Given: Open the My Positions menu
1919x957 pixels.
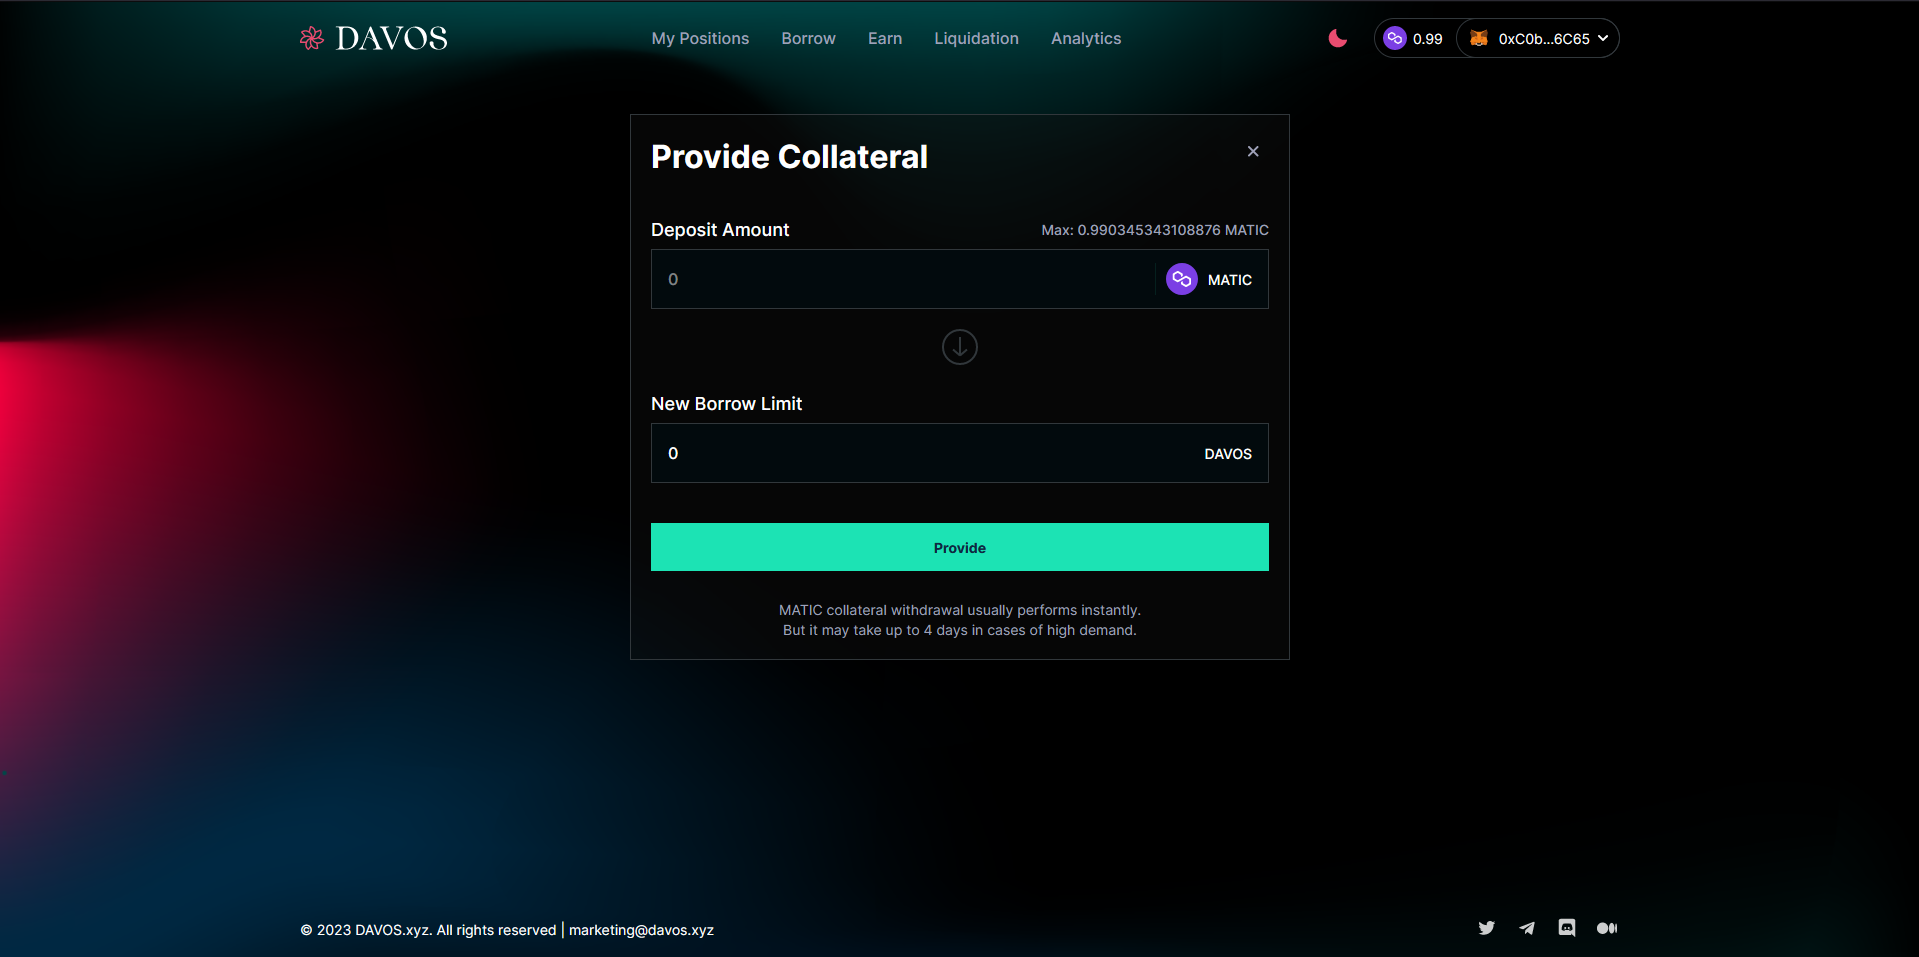Looking at the screenshot, I should [700, 38].
